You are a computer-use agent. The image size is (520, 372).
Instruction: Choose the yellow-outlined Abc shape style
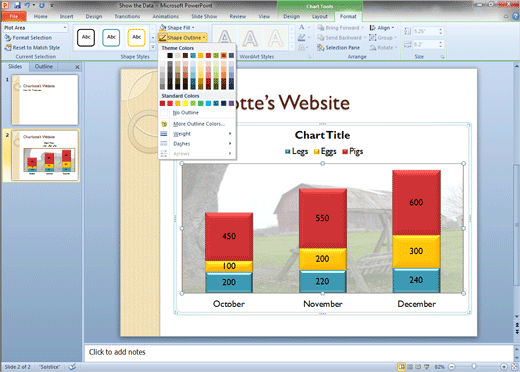pos(136,37)
